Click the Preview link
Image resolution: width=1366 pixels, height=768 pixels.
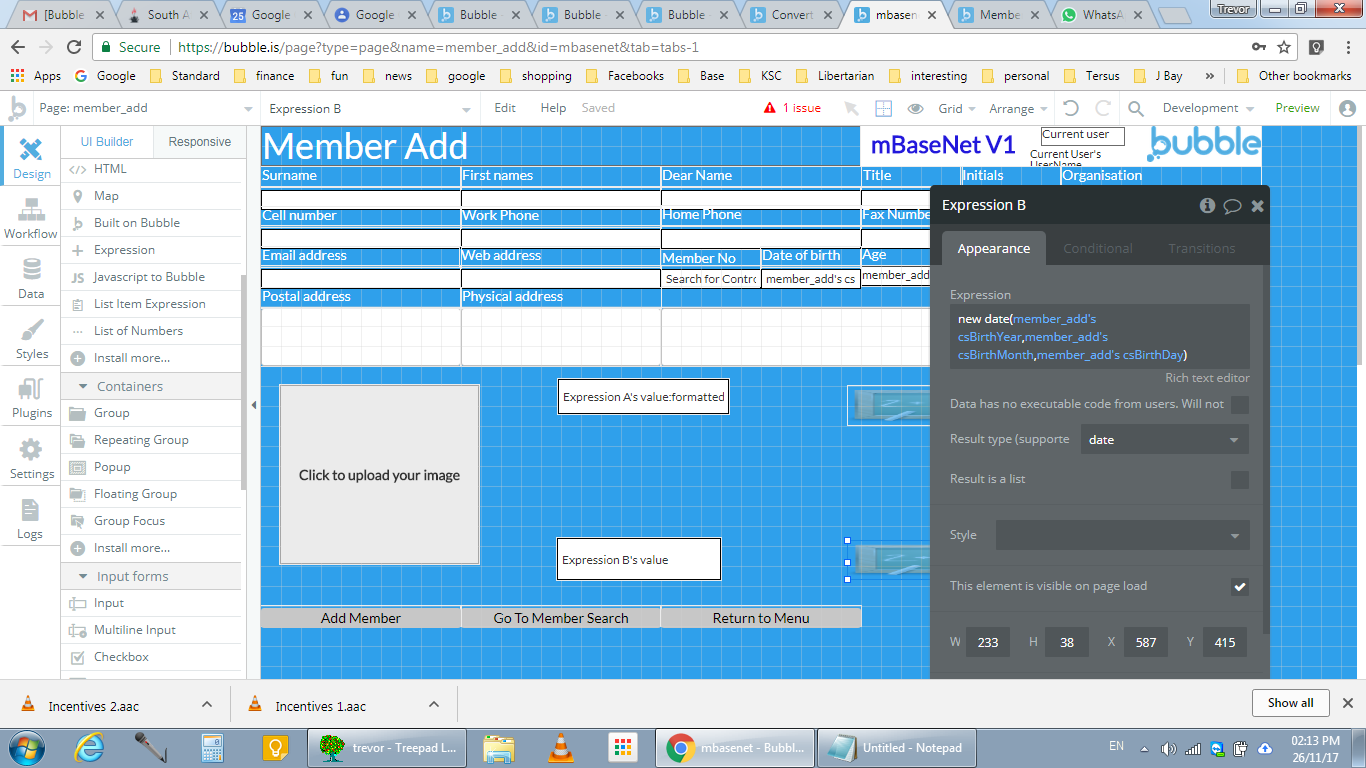(1297, 108)
